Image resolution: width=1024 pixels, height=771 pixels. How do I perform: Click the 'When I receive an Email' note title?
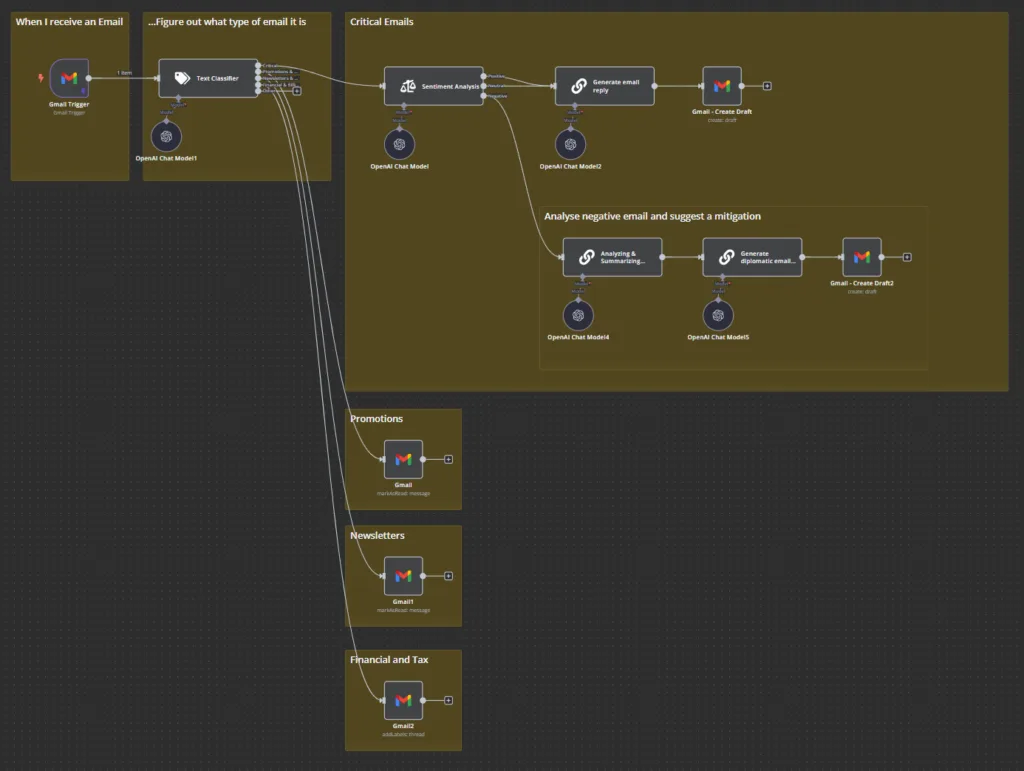(x=69, y=22)
